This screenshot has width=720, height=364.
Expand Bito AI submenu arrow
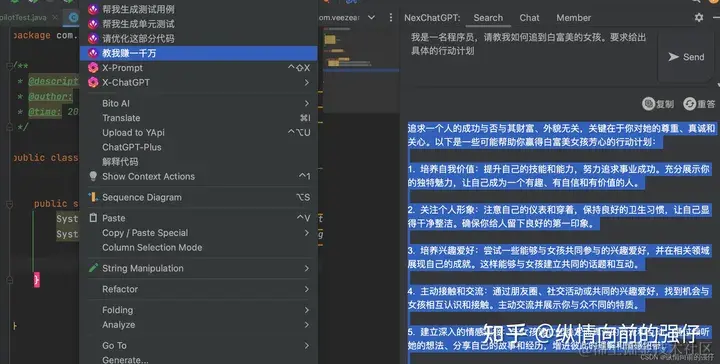coord(307,103)
